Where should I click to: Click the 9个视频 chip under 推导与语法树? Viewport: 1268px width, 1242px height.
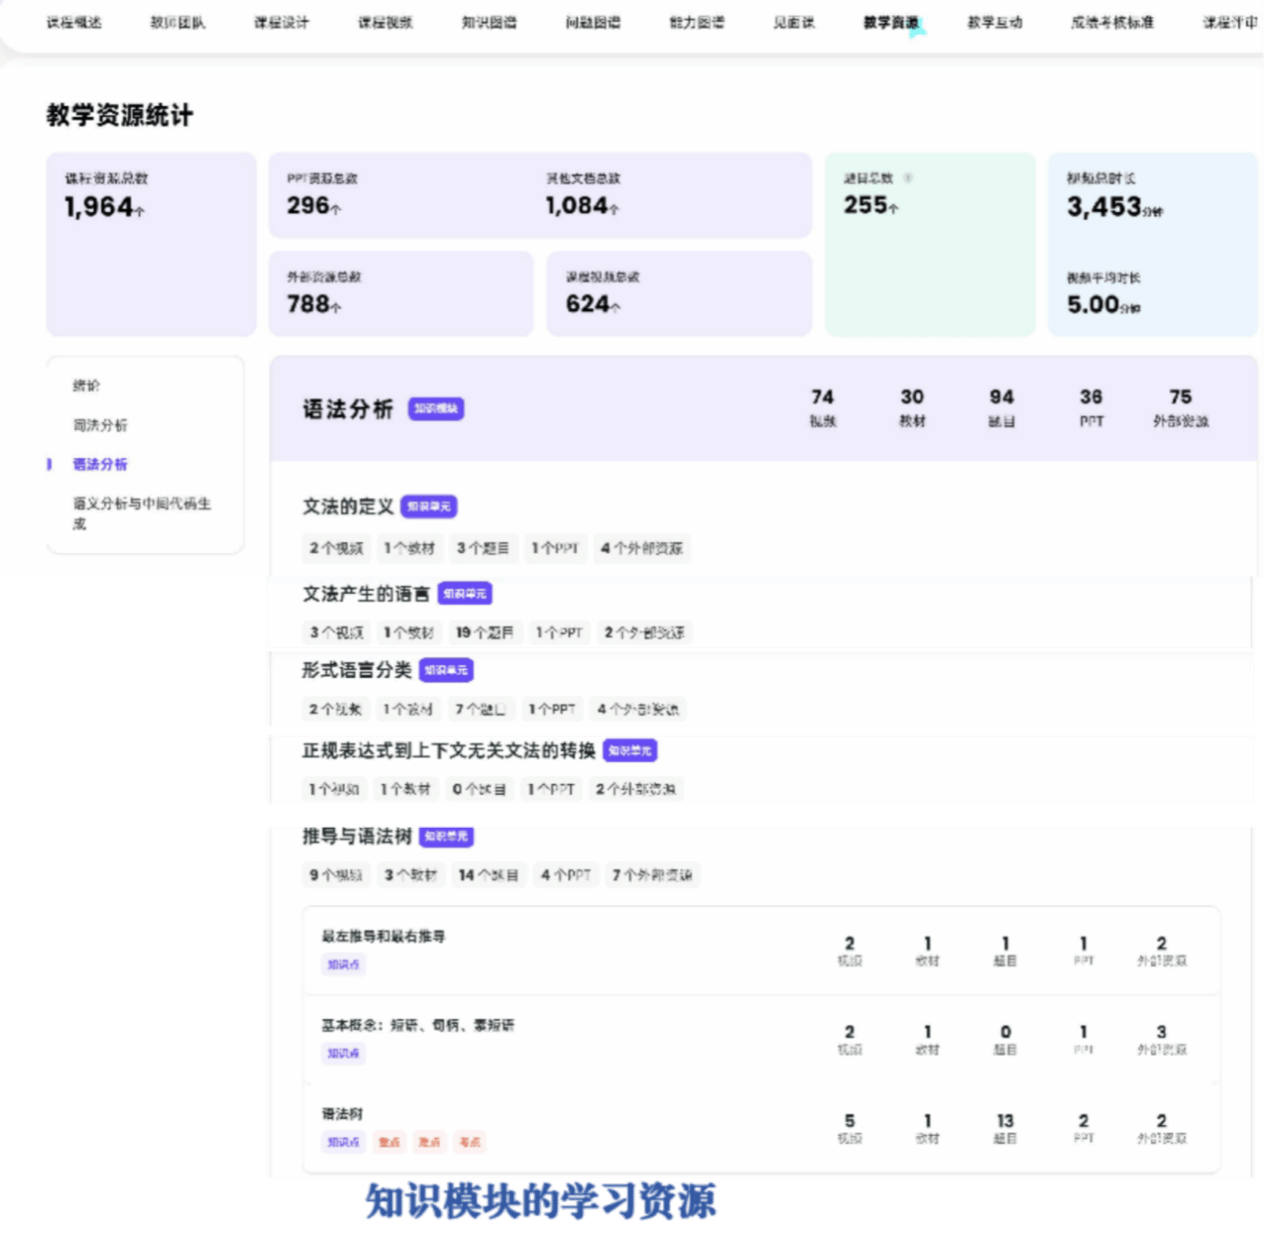336,875
